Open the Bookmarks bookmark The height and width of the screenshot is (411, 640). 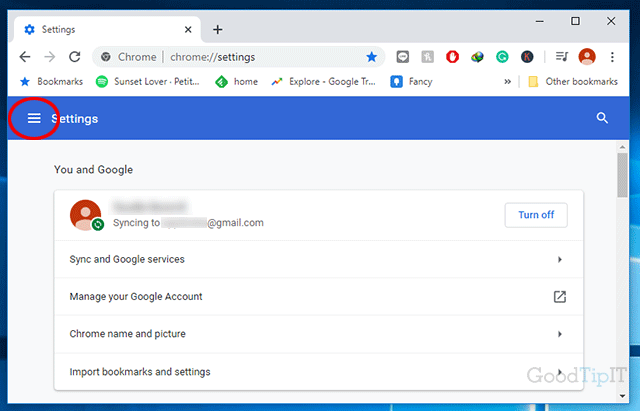51,82
